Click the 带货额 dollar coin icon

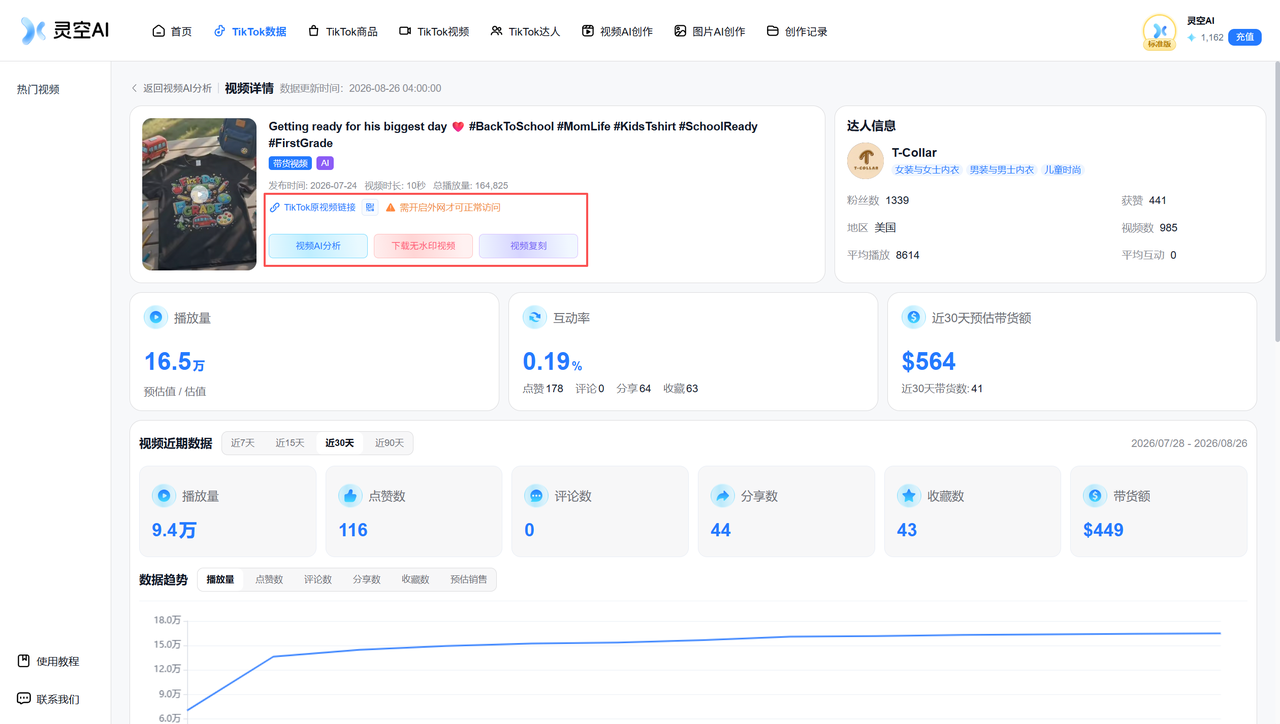[1094, 495]
